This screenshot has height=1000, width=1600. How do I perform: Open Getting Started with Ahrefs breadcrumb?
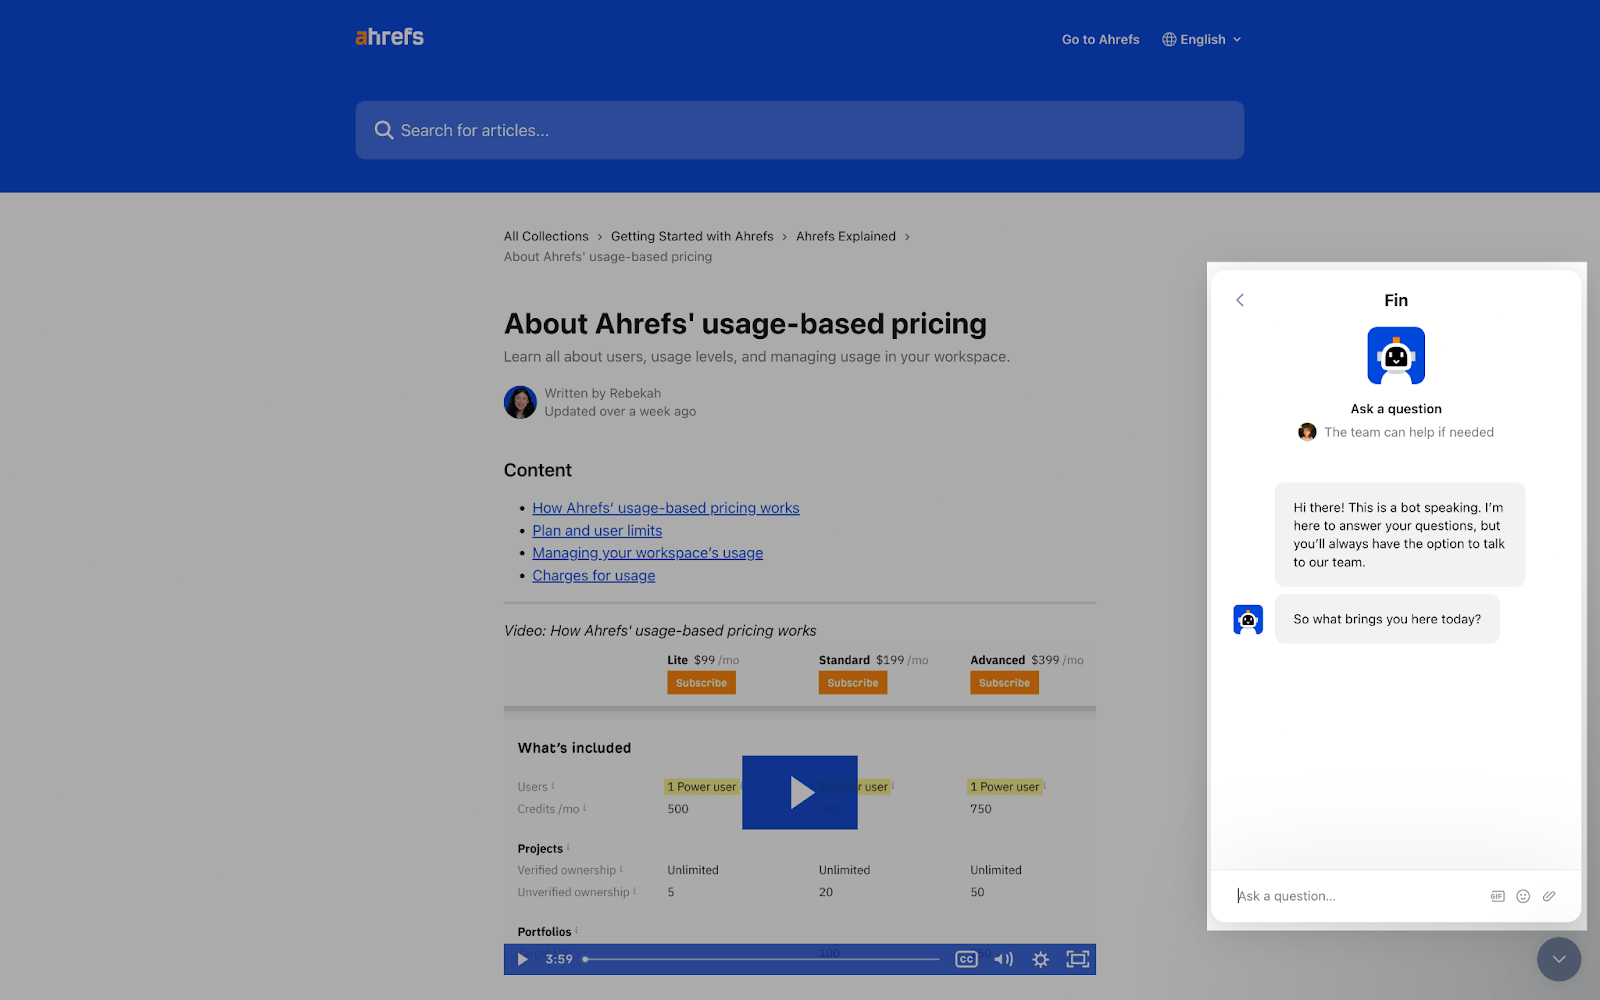pyautogui.click(x=692, y=236)
